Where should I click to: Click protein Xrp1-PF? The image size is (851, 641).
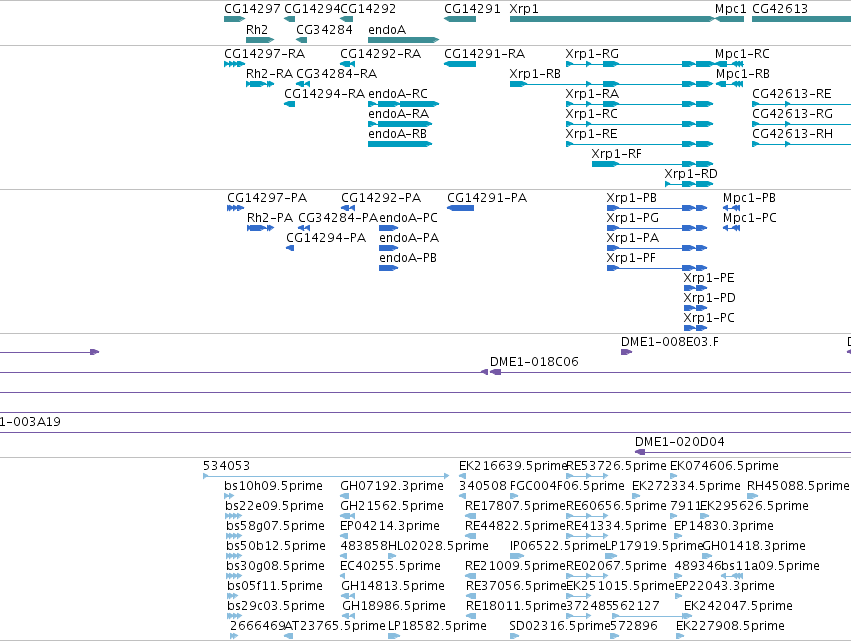point(631,258)
